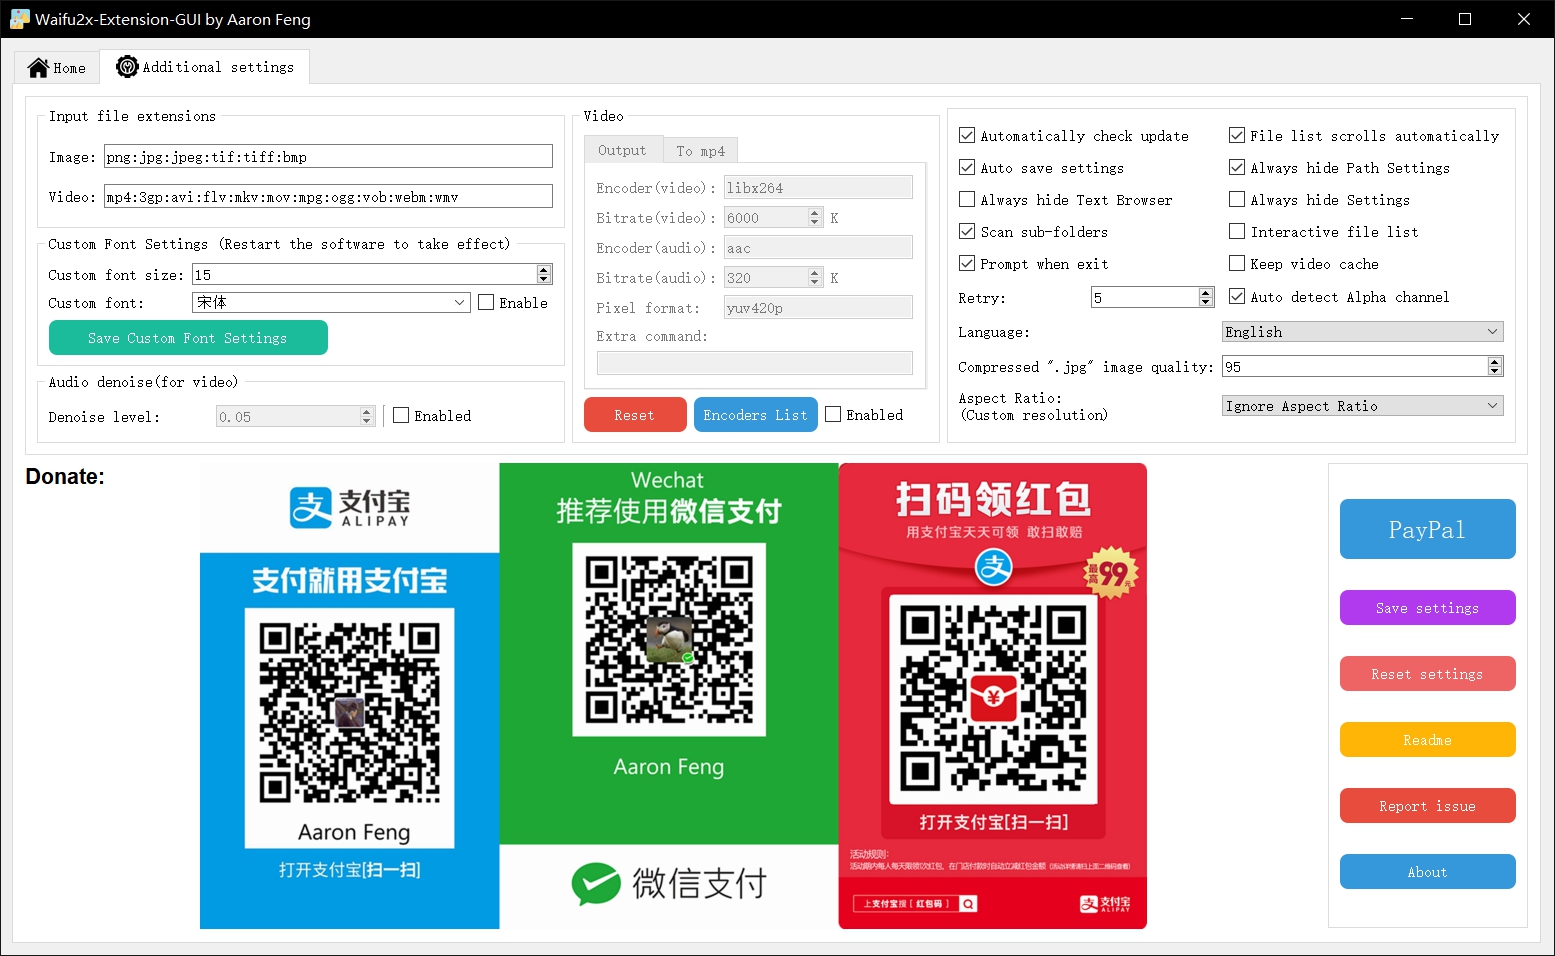Click the PayPal donate button

click(1427, 529)
